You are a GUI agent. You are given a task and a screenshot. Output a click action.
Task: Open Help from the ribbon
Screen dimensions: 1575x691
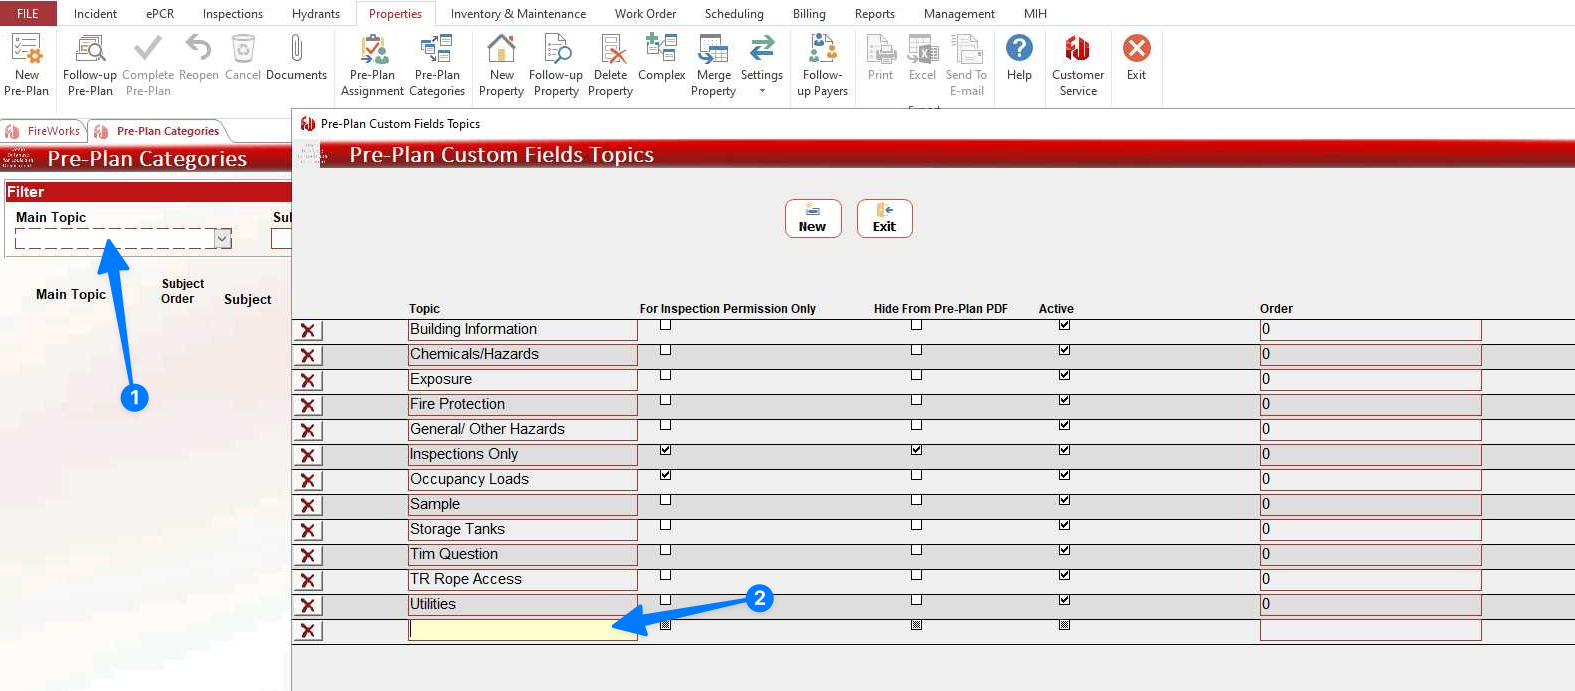pyautogui.click(x=1019, y=58)
